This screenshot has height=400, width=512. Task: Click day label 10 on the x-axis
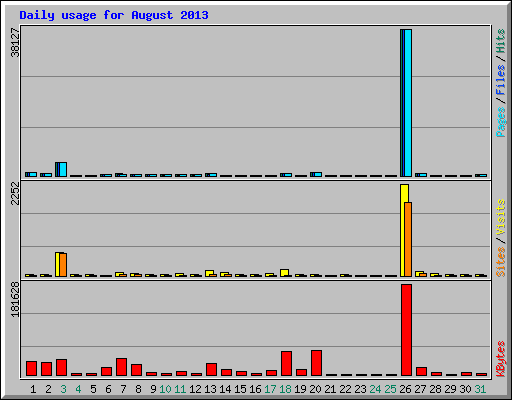[165, 389]
